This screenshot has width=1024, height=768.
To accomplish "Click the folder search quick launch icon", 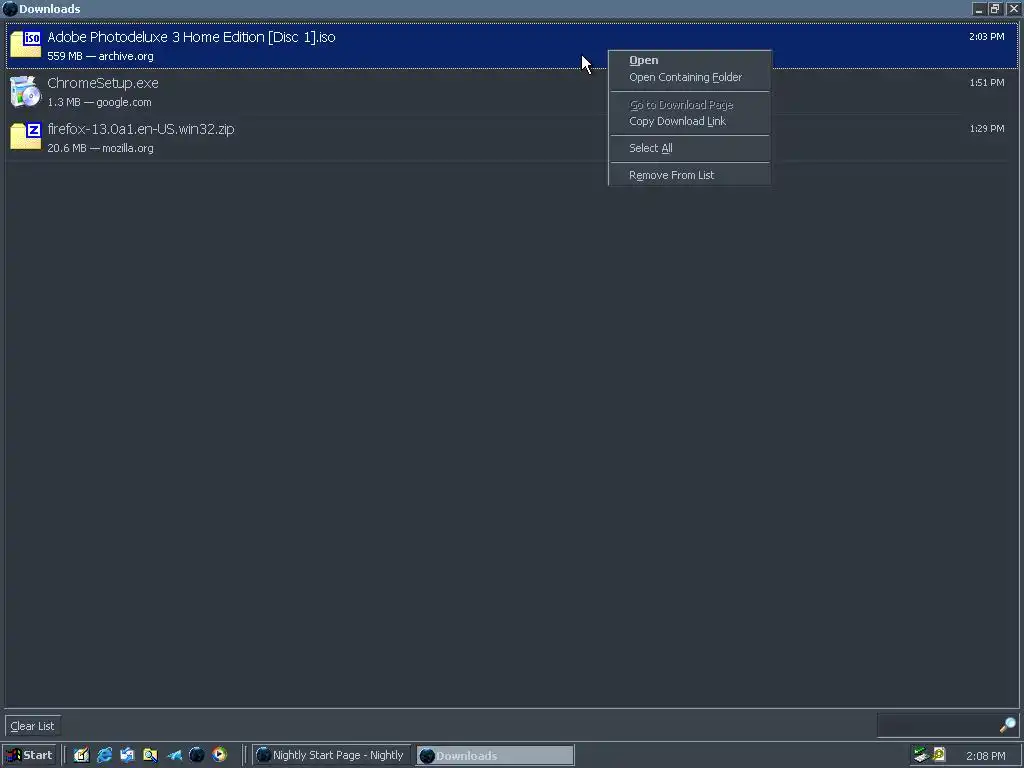I will (150, 755).
